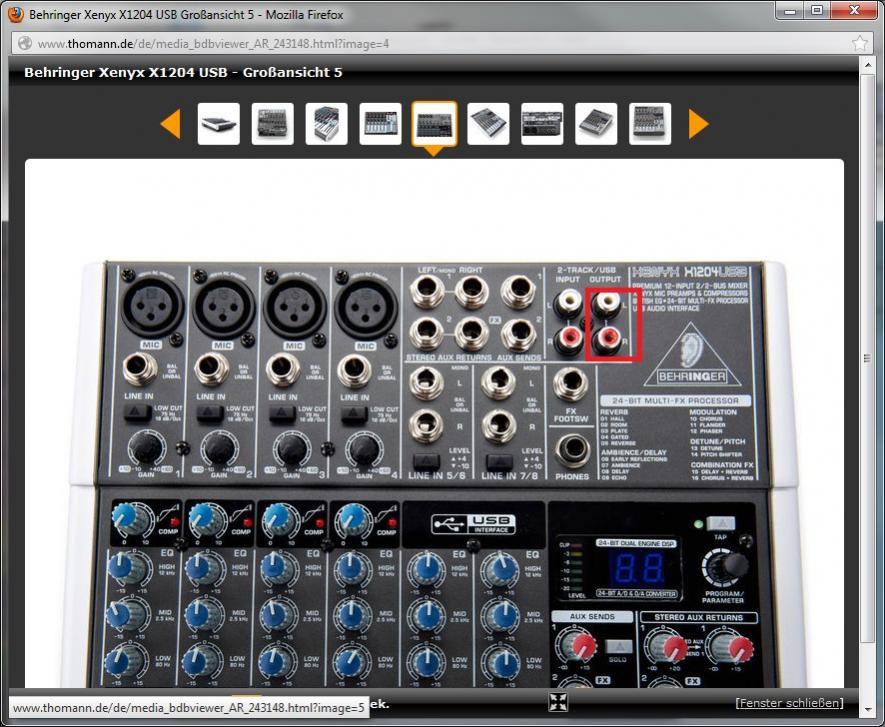885x727 pixels.
Task: Open the ninth thumbnail in the strip
Action: (650, 124)
